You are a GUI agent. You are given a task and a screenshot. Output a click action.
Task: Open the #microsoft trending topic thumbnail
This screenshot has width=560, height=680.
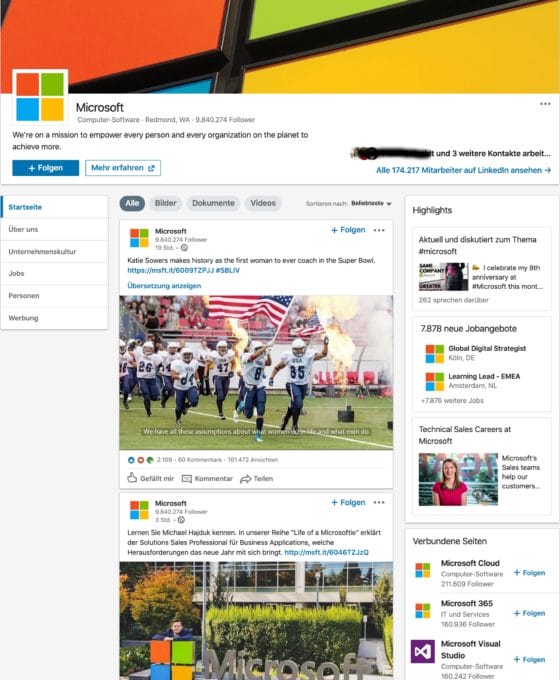coord(443,276)
